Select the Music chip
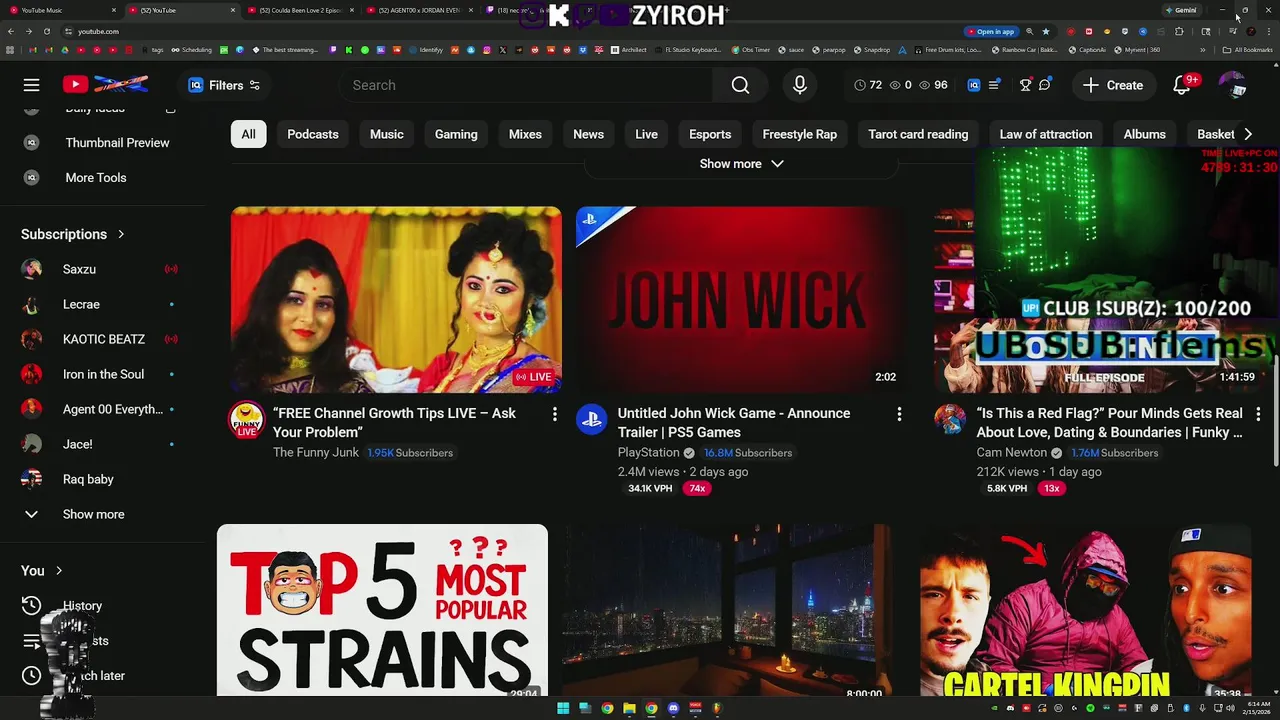The image size is (1280, 720). (387, 134)
